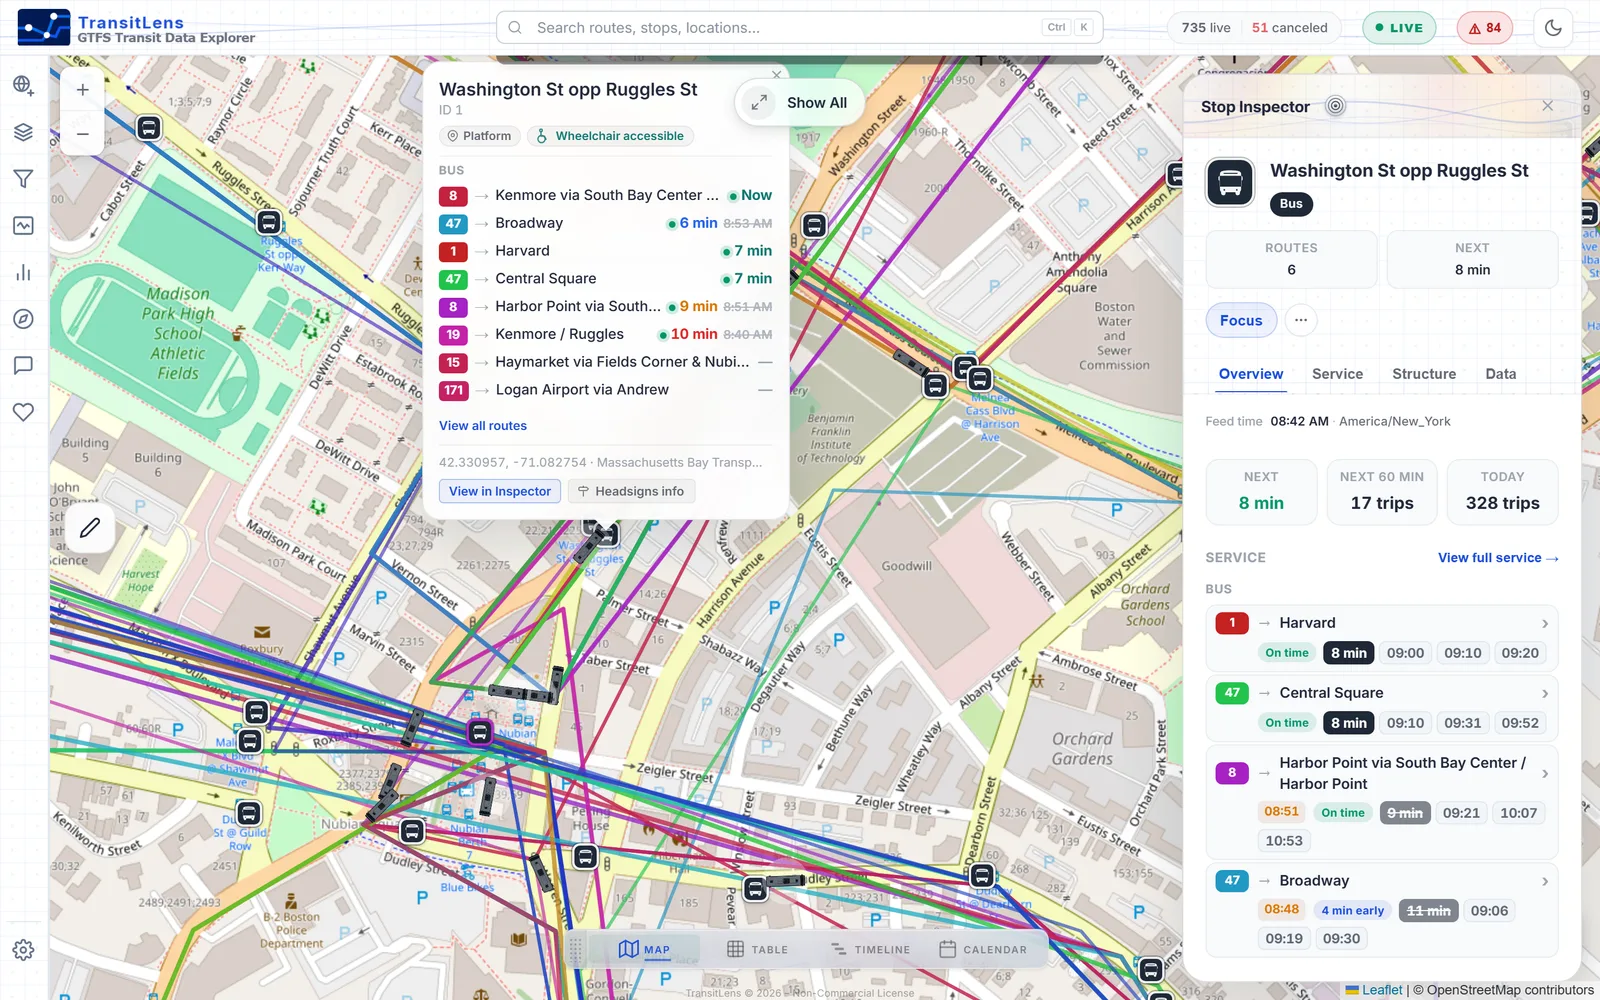This screenshot has width=1600, height=1000.
Task: Expand the route 47 Broadway service row
Action: tap(1382, 910)
